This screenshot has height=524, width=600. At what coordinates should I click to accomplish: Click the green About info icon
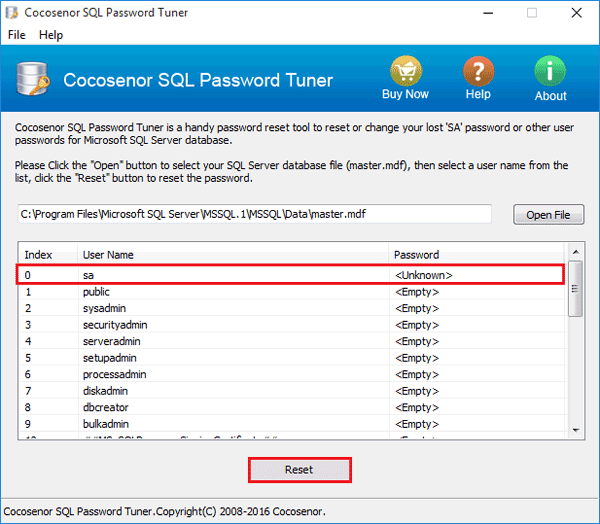[x=550, y=71]
